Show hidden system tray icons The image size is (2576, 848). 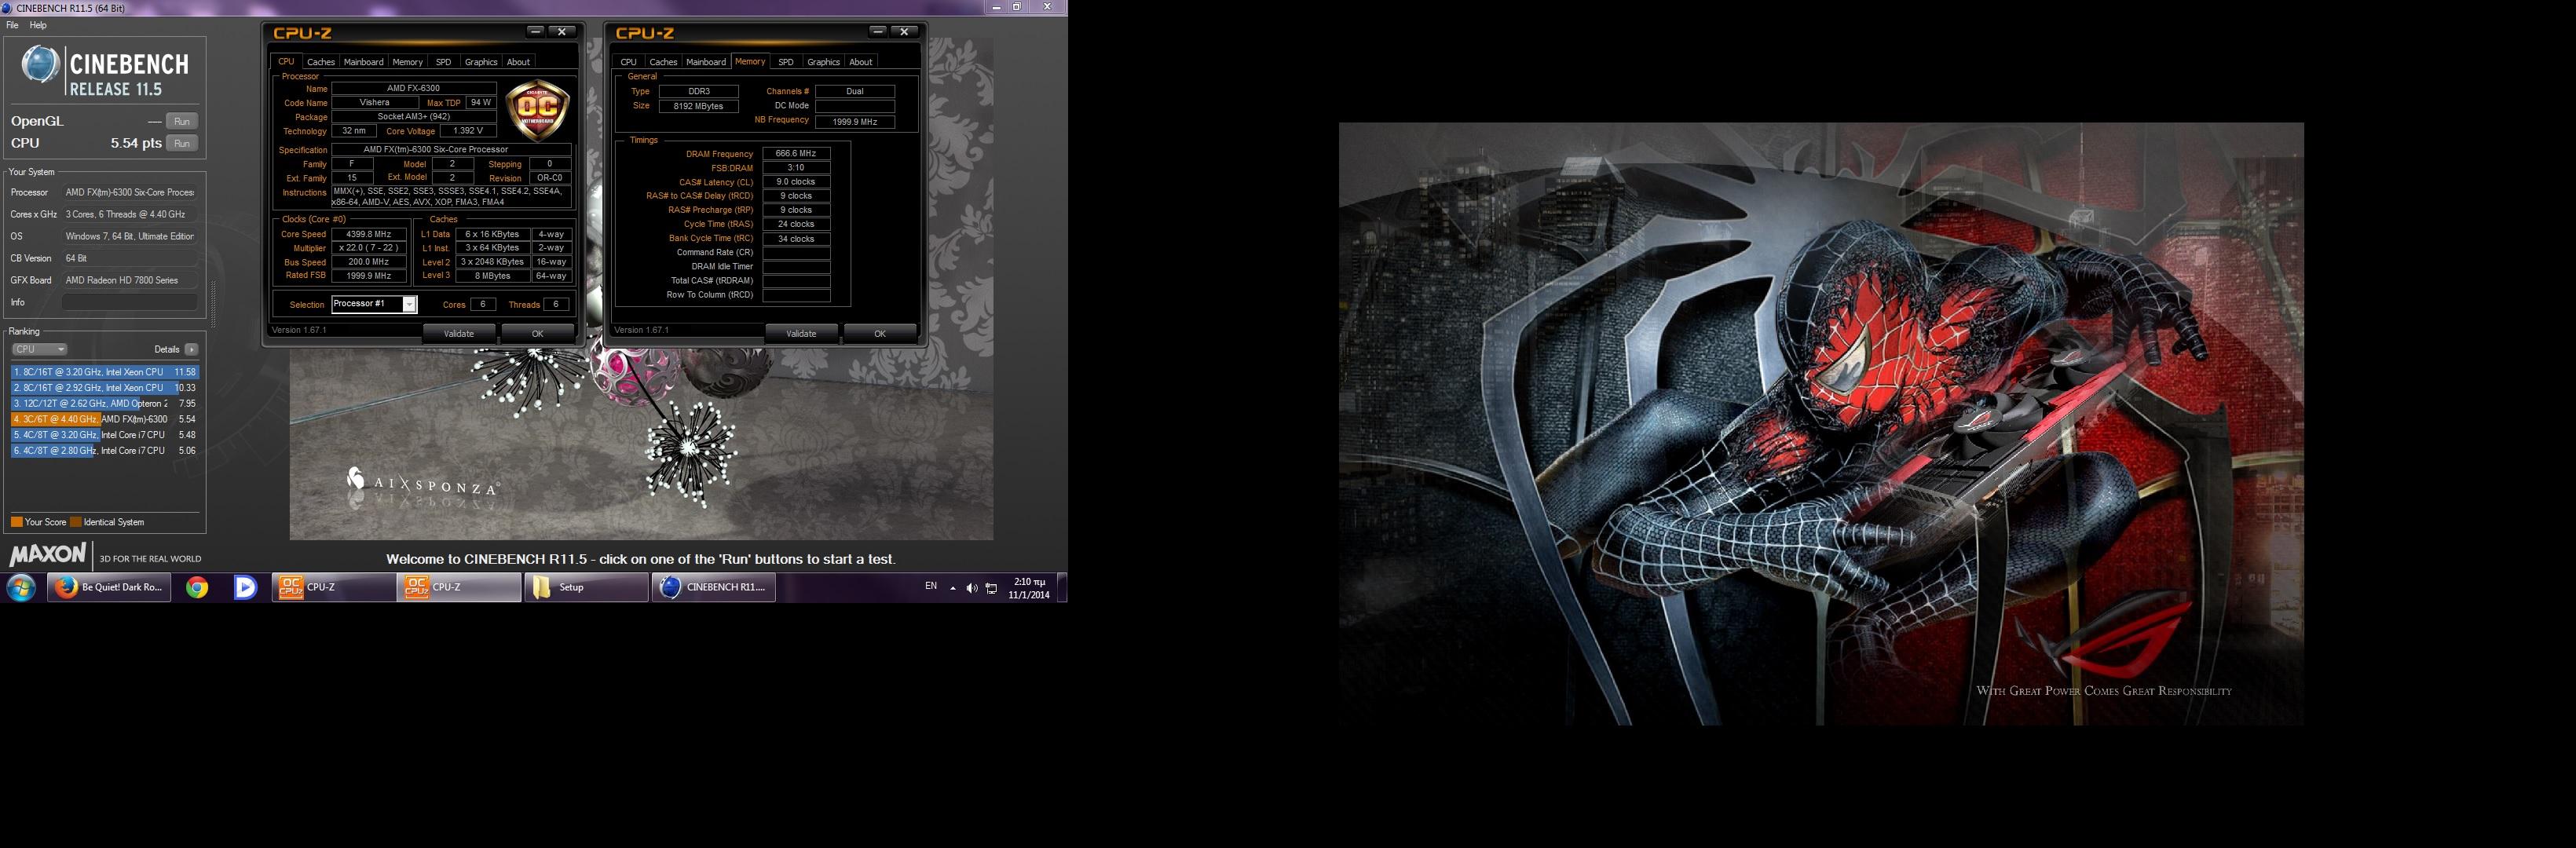(x=953, y=588)
